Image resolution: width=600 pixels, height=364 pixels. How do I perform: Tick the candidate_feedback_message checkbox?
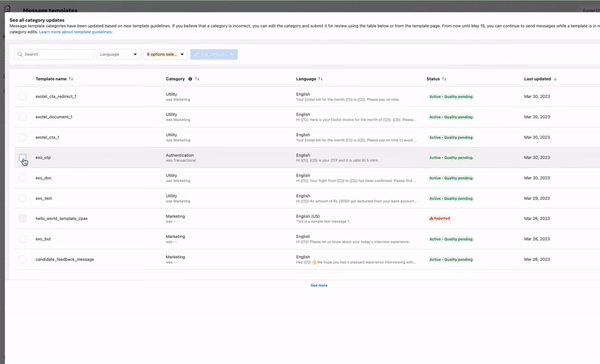pos(23,259)
